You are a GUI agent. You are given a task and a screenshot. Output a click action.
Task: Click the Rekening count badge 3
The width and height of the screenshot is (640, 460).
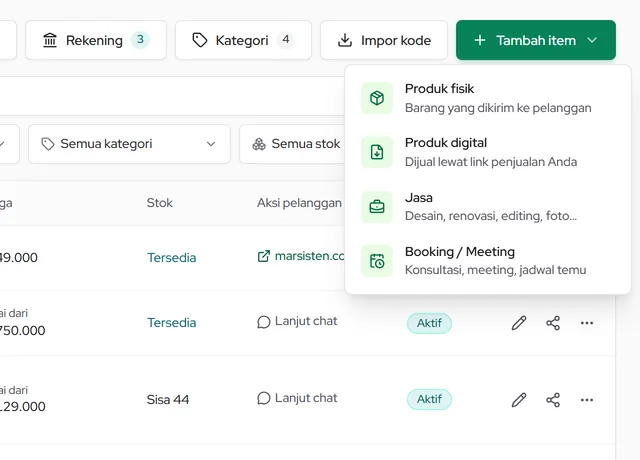point(140,40)
